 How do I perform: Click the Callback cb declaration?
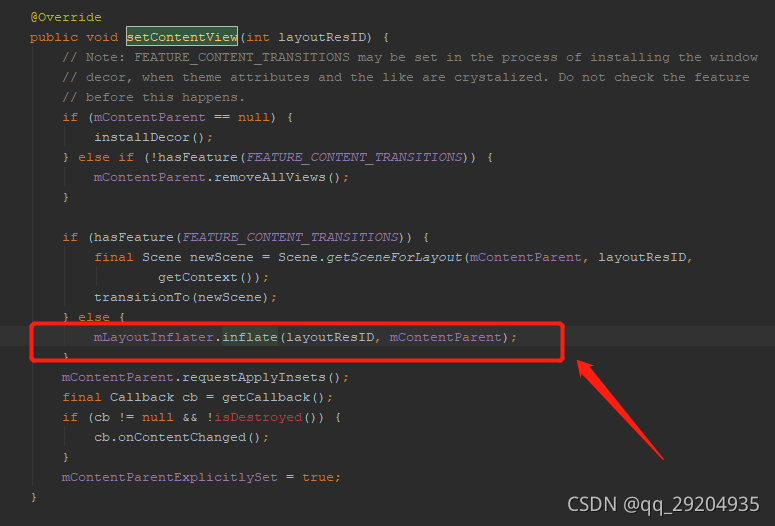[x=154, y=397]
